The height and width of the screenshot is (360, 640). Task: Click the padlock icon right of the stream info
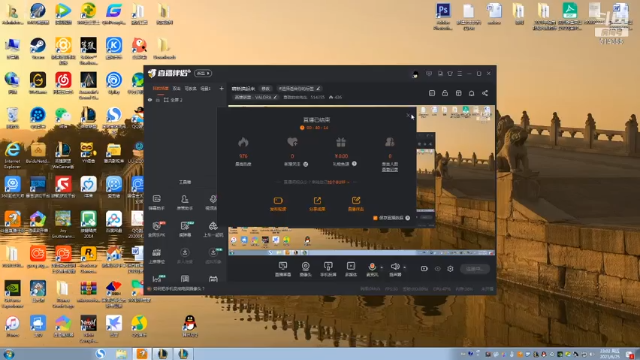[x=445, y=93]
